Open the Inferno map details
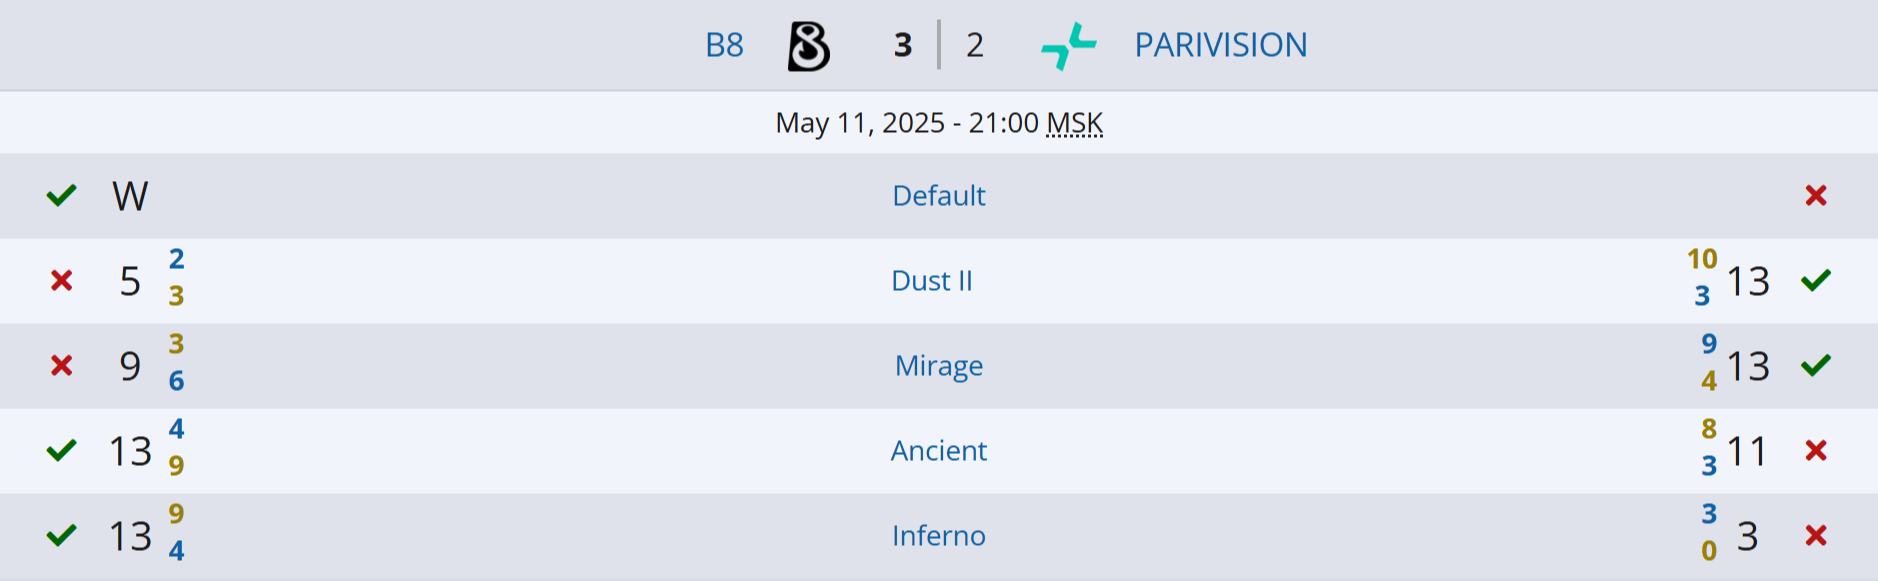This screenshot has width=1878, height=581. 938,536
